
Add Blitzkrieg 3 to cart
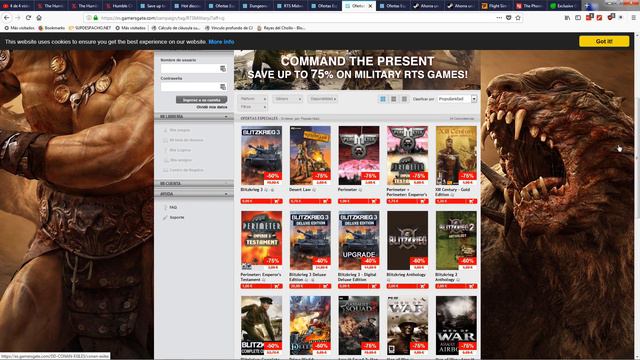(x=276, y=201)
